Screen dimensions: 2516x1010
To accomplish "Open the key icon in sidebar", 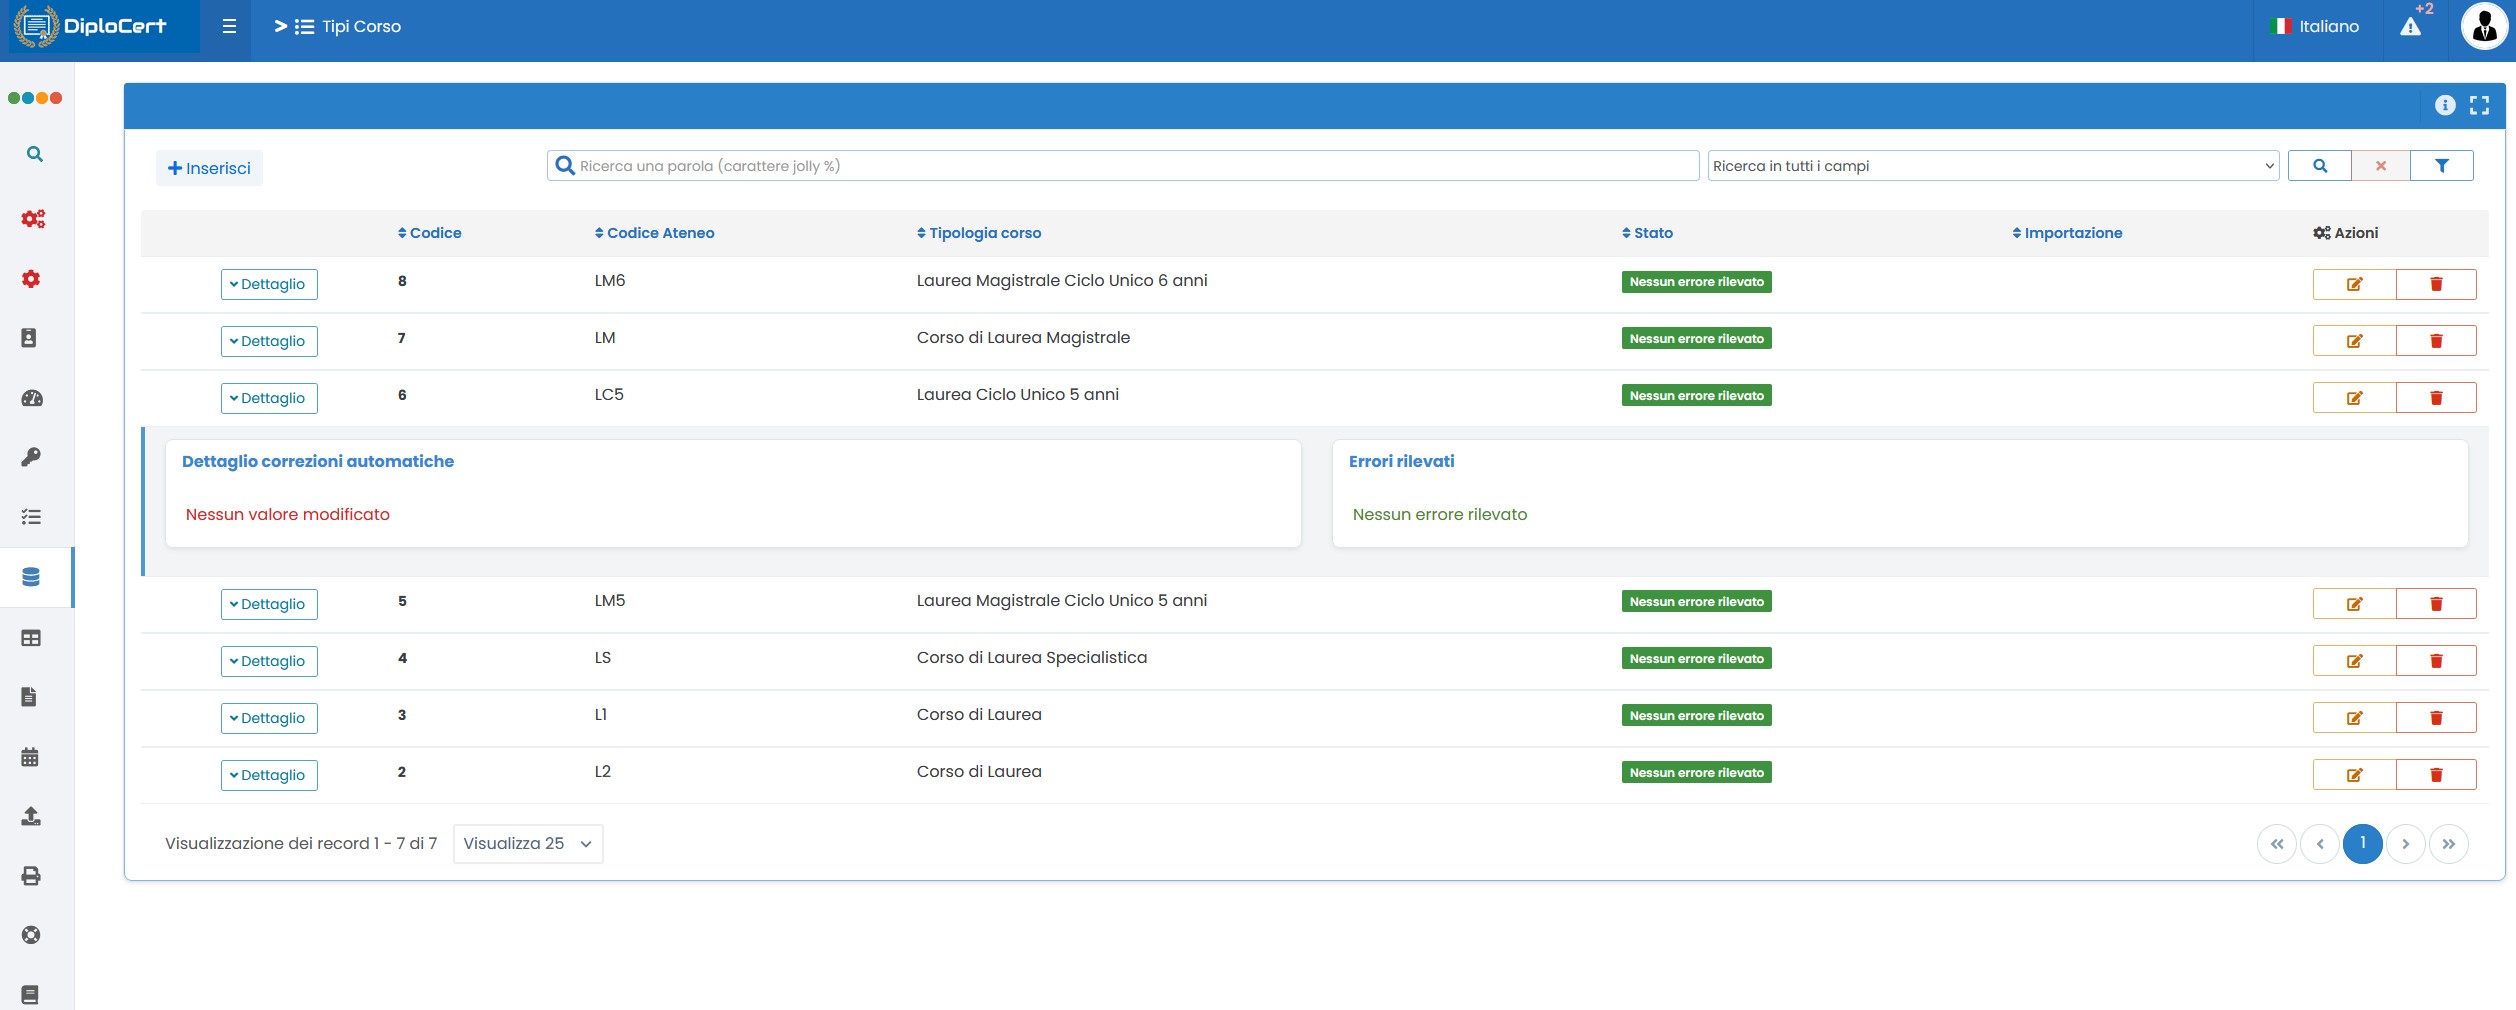I will [x=31, y=457].
